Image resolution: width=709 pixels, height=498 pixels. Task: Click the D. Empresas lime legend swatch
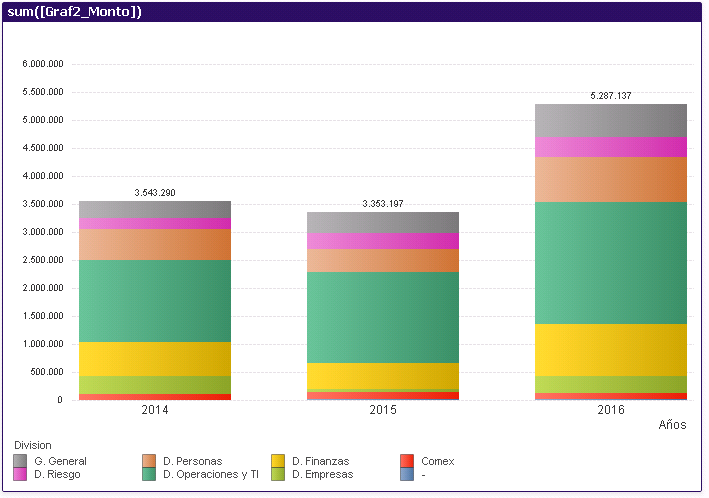pos(278,474)
